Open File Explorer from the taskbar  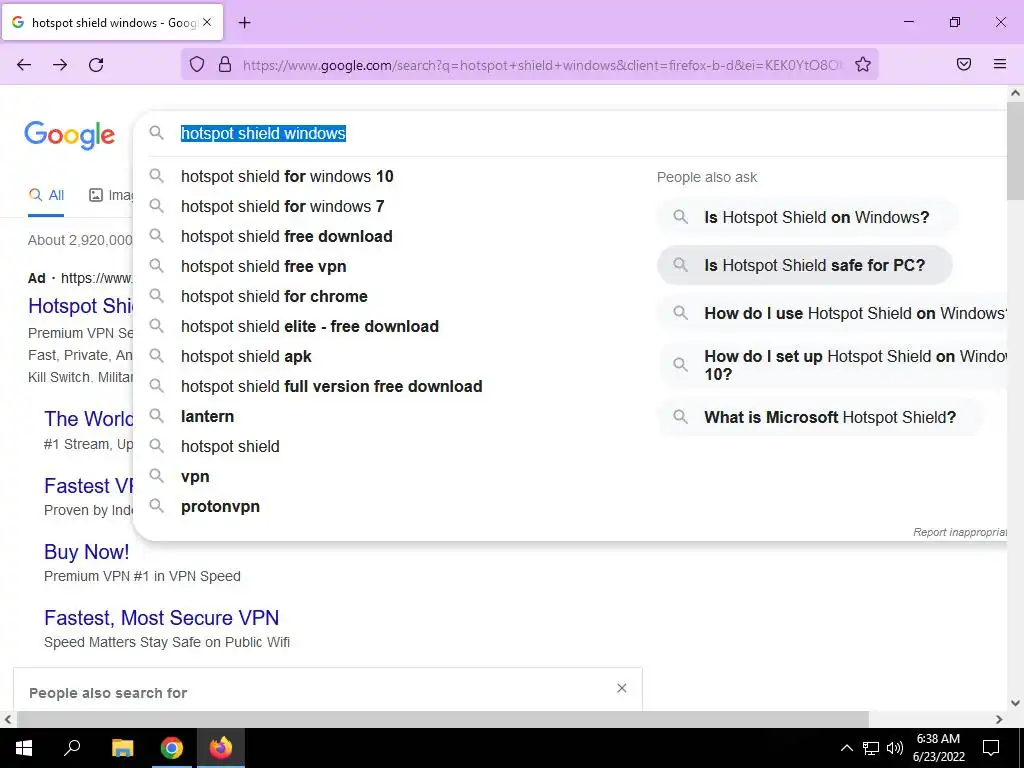coord(122,748)
